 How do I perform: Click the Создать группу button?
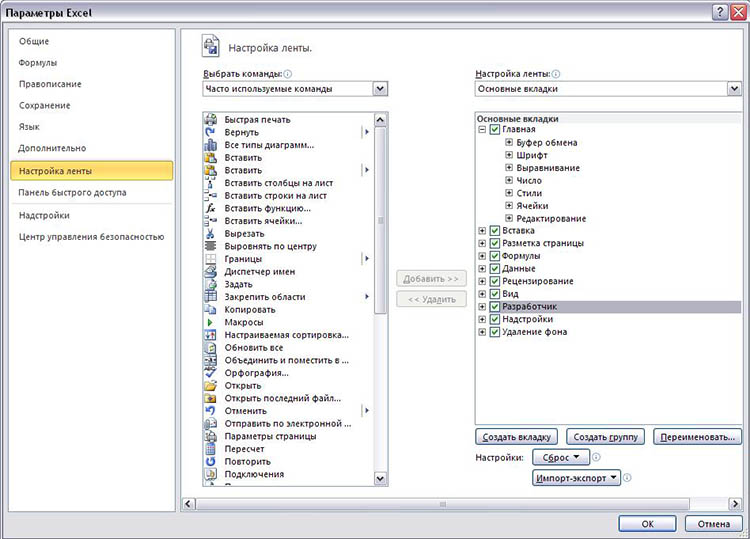pyautogui.click(x=606, y=437)
